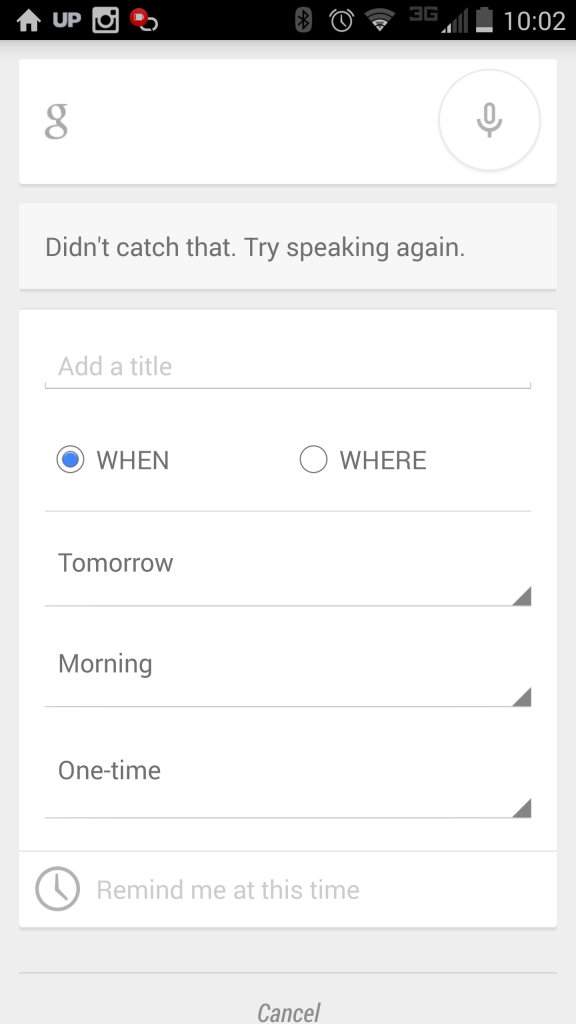Tap the microphone voice search button
This screenshot has height=1024, width=576.
pyautogui.click(x=489, y=120)
